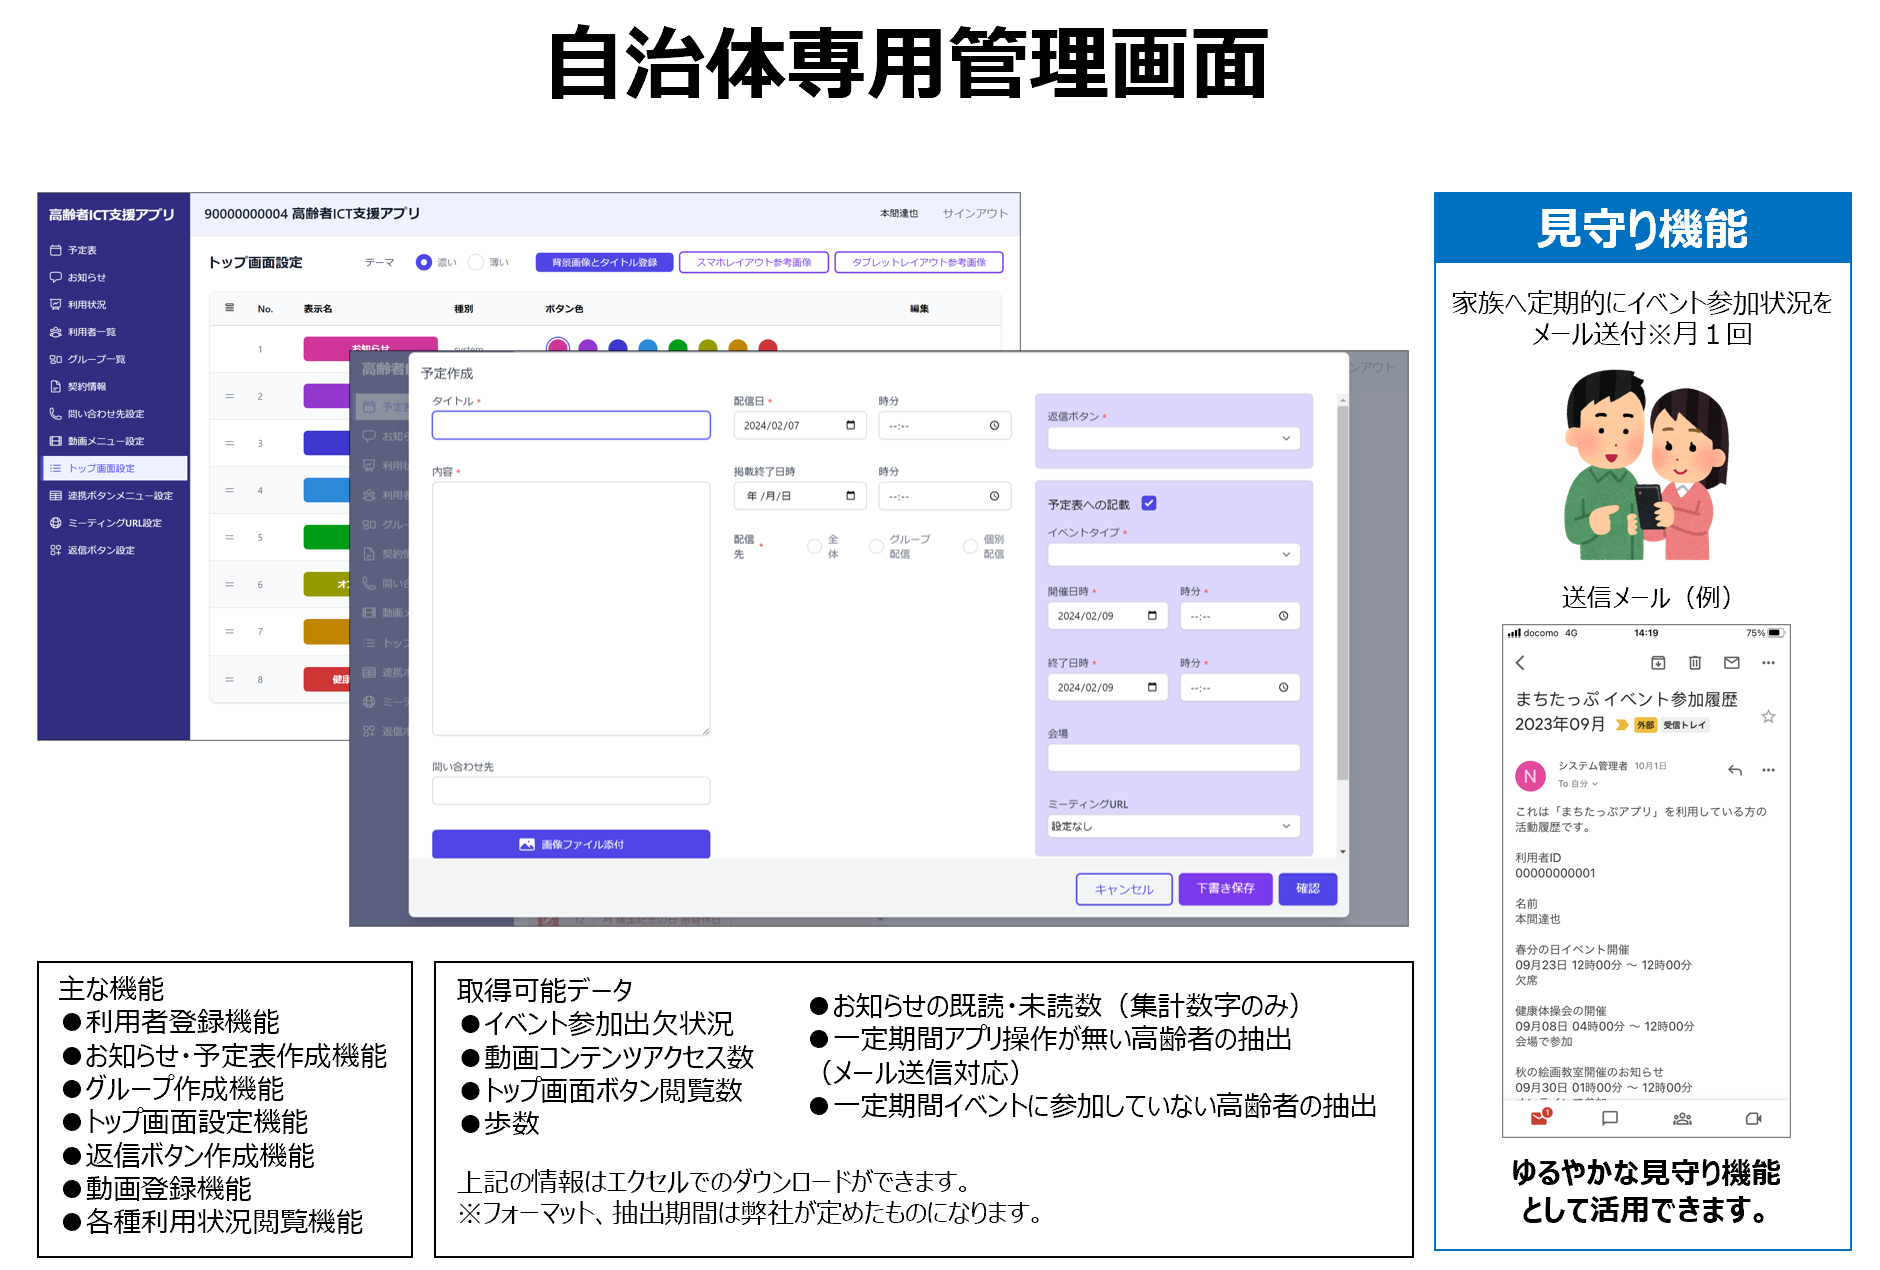Open clock picker for 配信日 time
The image size is (1880, 1270).
(x=994, y=425)
